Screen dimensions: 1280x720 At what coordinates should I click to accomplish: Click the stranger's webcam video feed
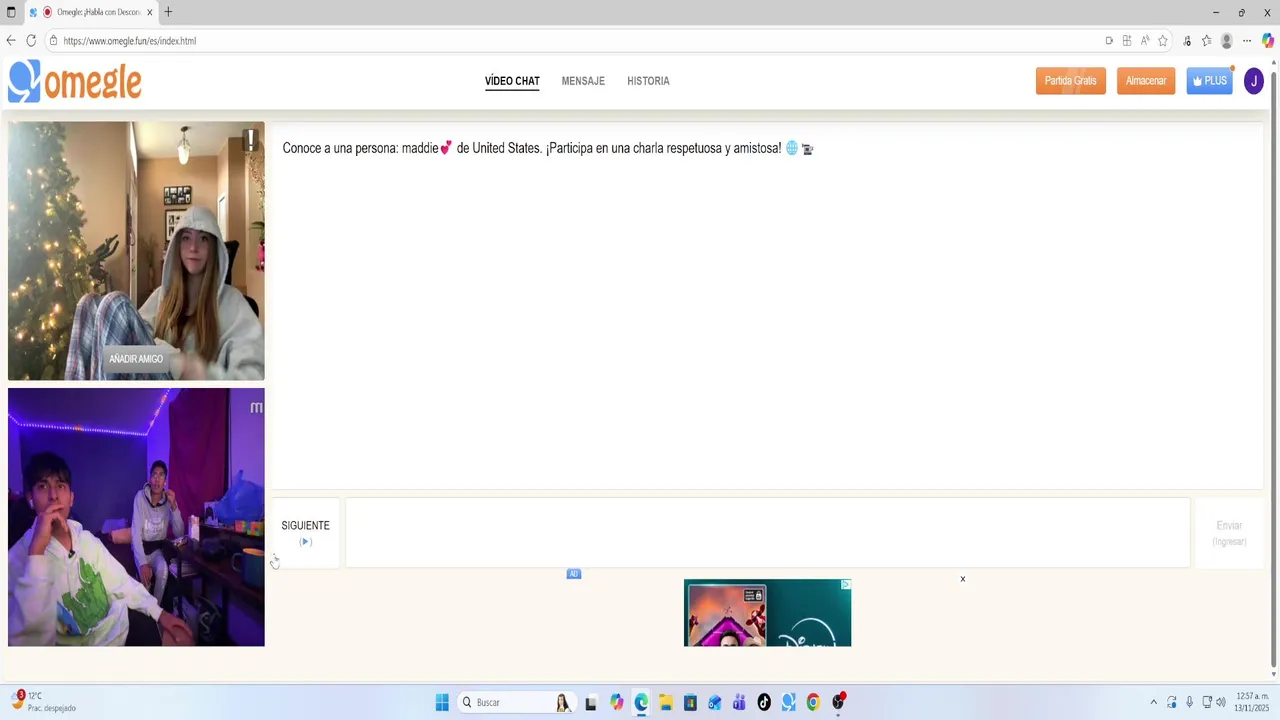tap(136, 251)
